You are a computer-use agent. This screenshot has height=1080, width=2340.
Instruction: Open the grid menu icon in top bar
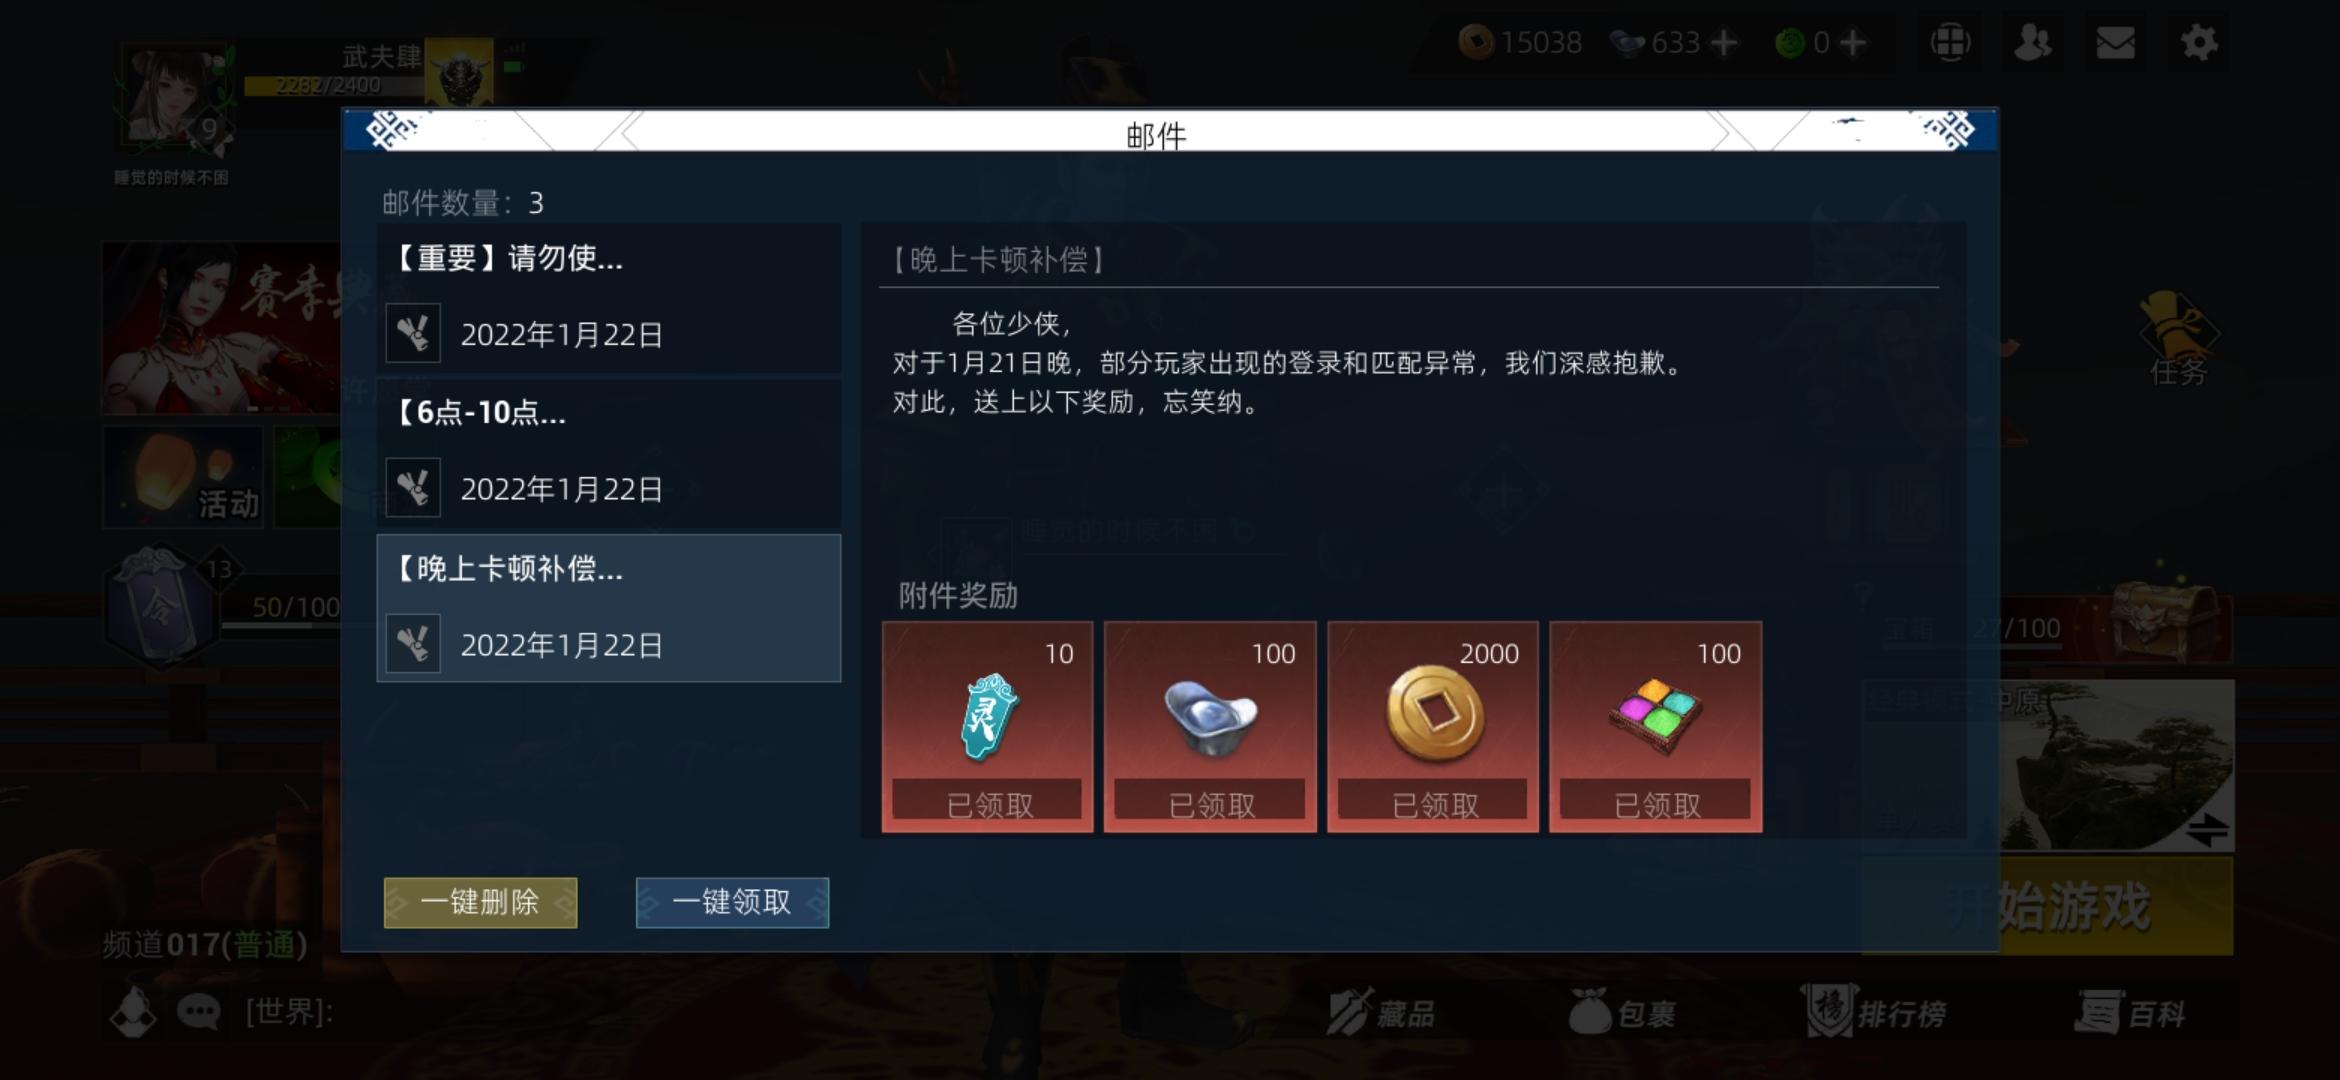click(1950, 43)
